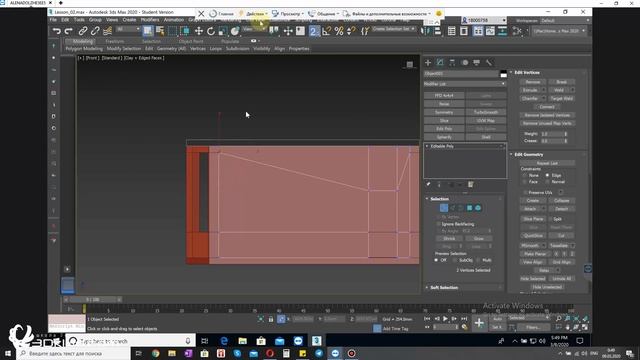Switch to the Freeform ribbon tab
The image size is (640, 360).
pyautogui.click(x=115, y=41)
